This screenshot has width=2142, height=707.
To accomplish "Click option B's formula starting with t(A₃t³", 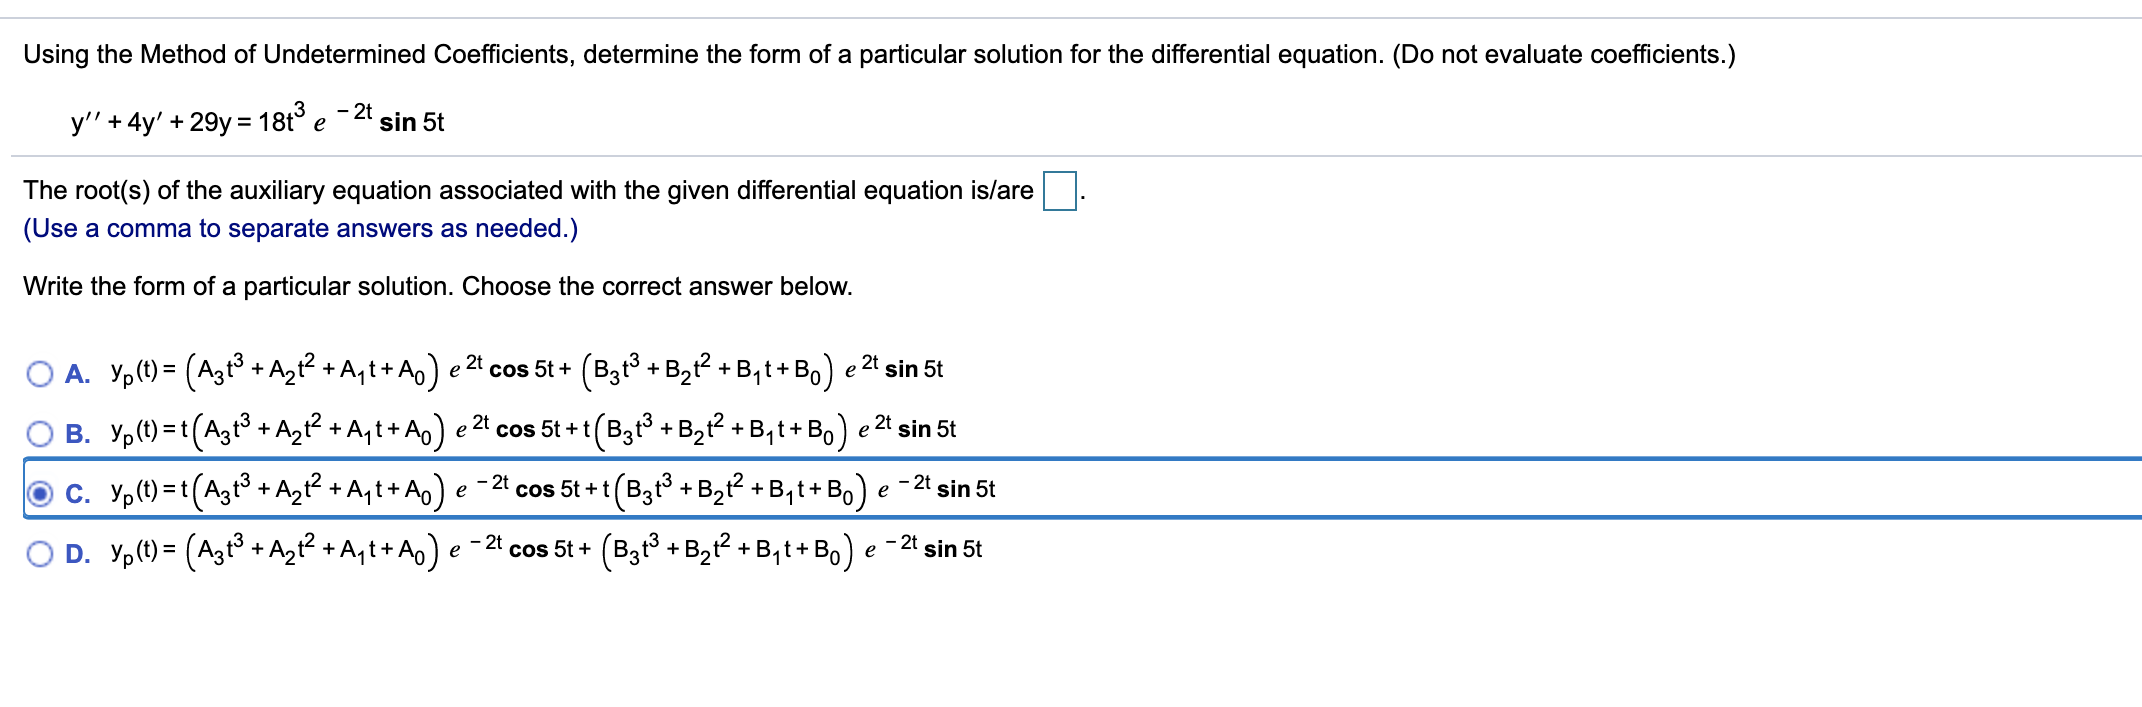I will tap(533, 430).
